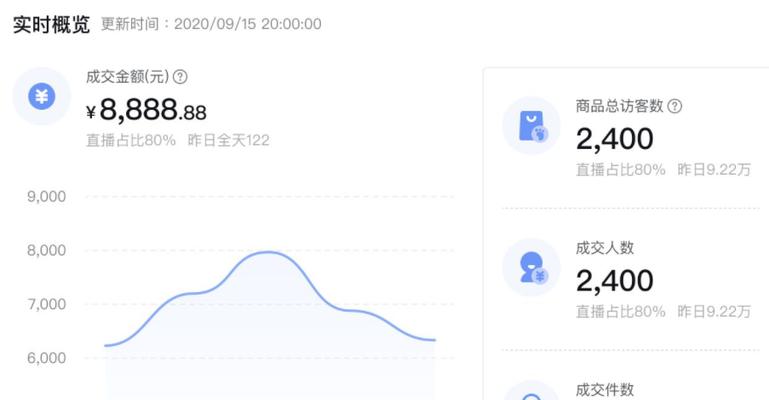Click the chart line's right end point
This screenshot has width=769, height=400.
435,340
